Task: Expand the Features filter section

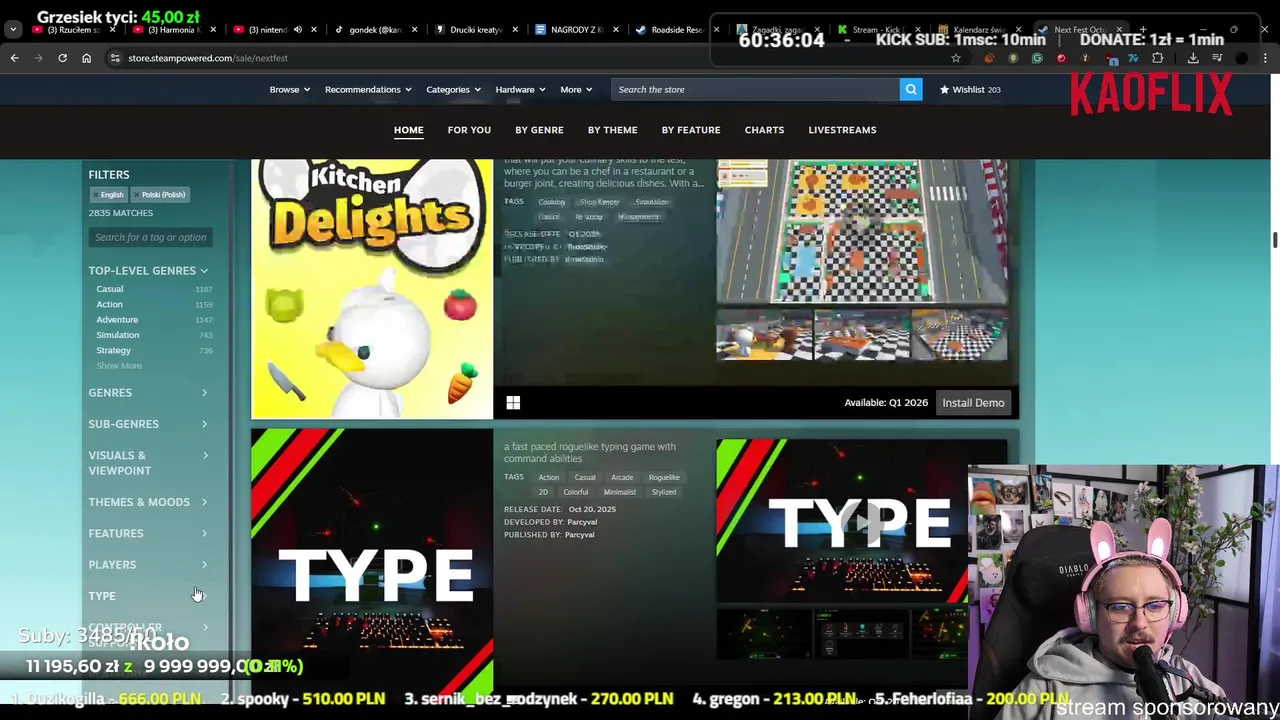Action: coord(148,533)
